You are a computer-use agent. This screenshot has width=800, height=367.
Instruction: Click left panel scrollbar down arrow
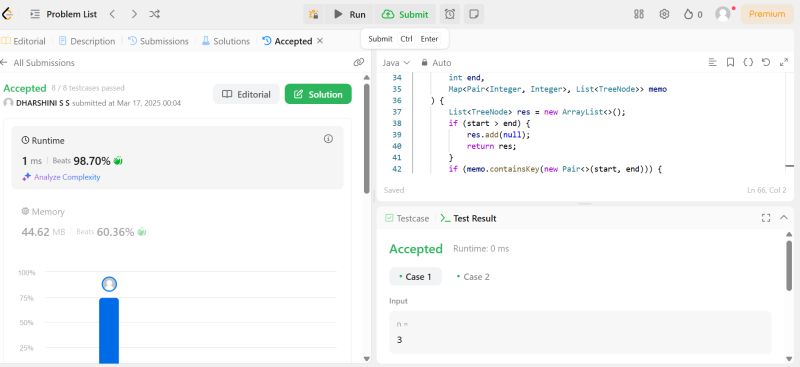coord(366,359)
